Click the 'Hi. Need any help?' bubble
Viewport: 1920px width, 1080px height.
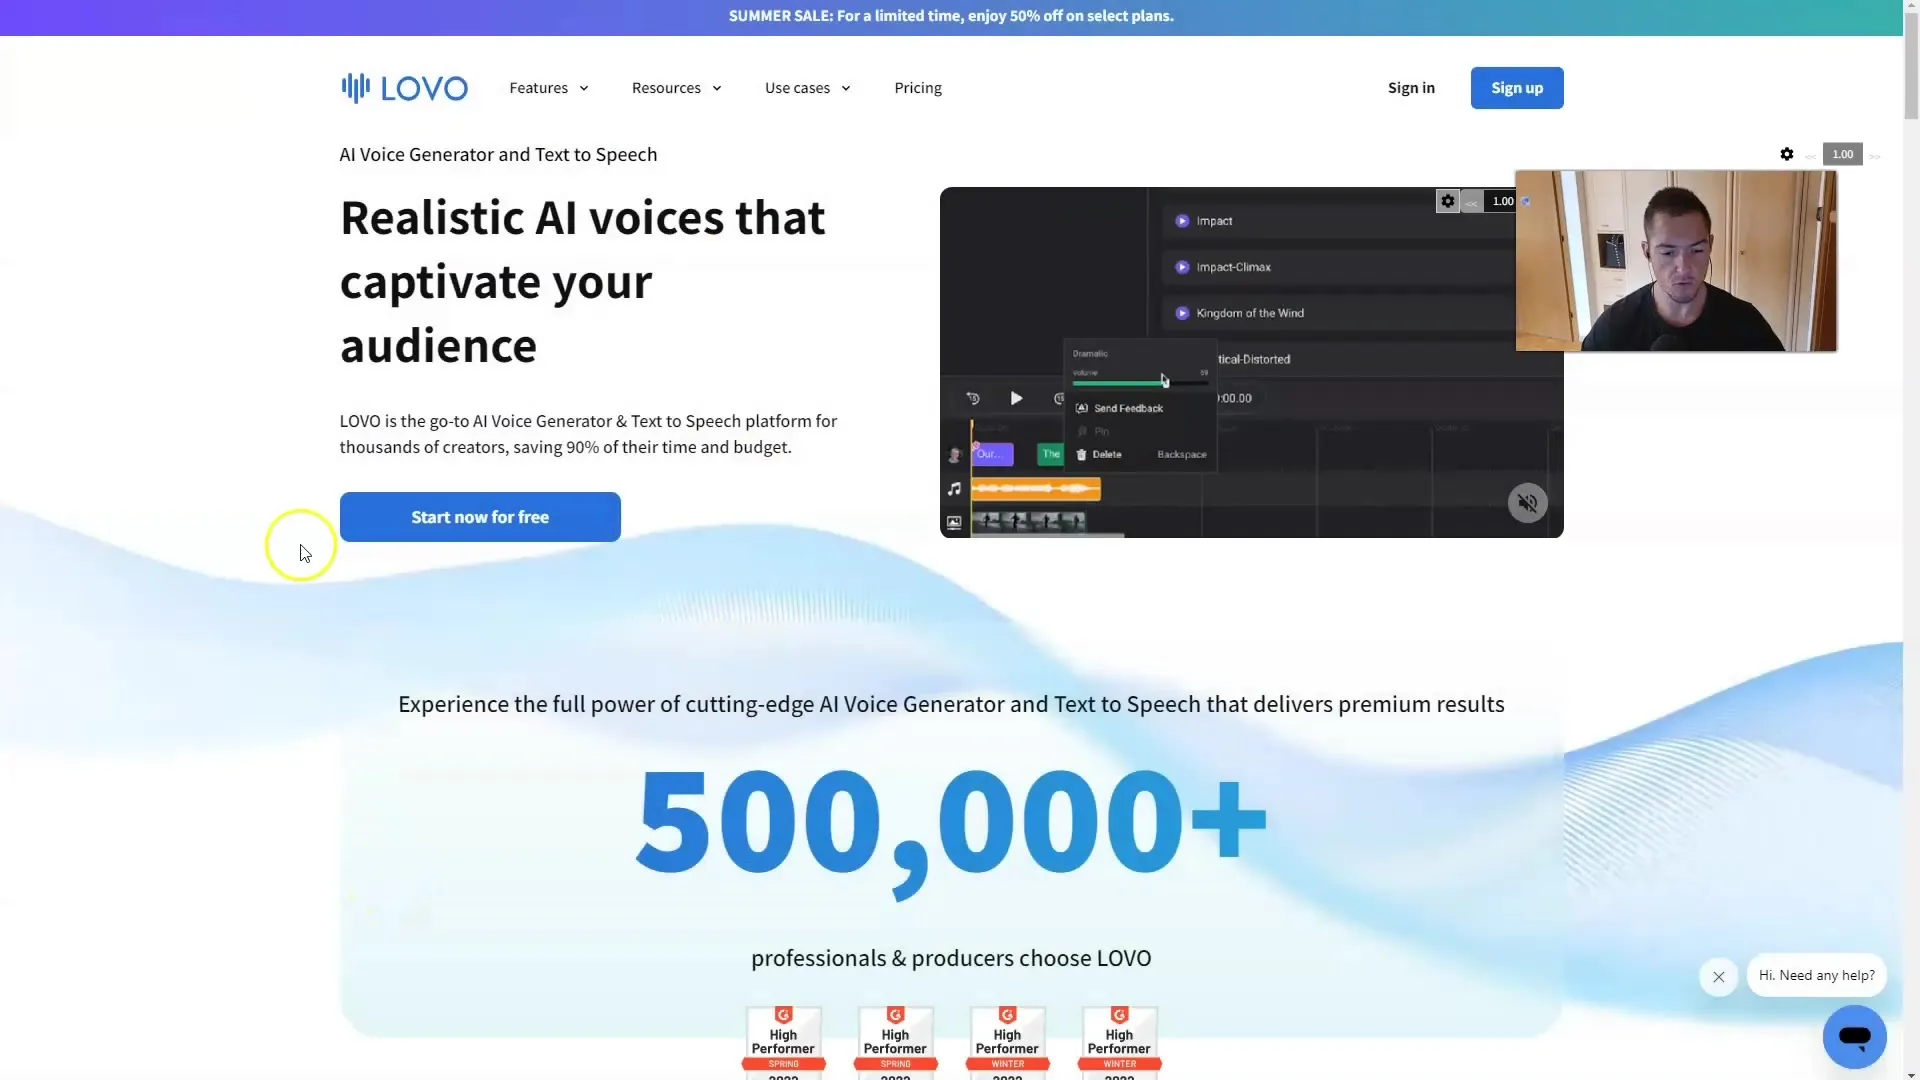1816,975
